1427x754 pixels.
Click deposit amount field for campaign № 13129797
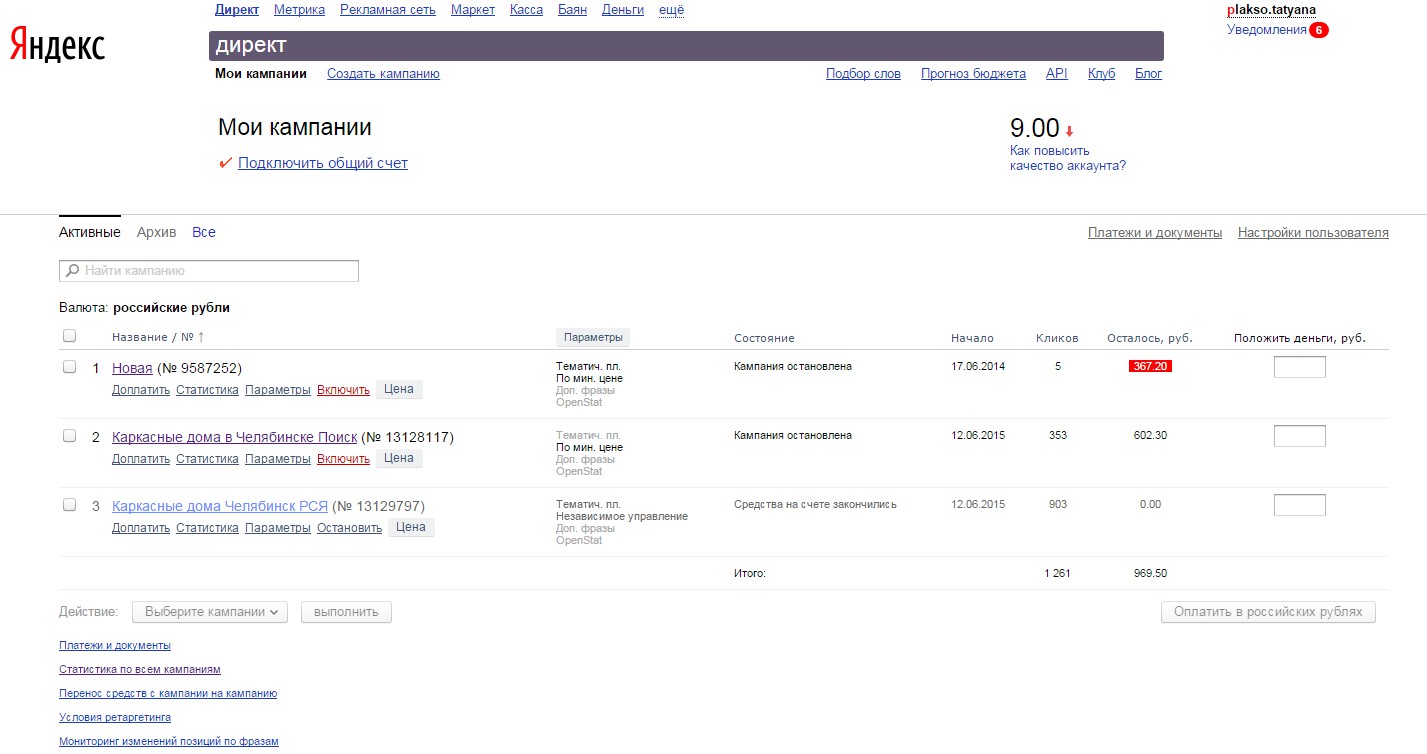tap(1299, 505)
